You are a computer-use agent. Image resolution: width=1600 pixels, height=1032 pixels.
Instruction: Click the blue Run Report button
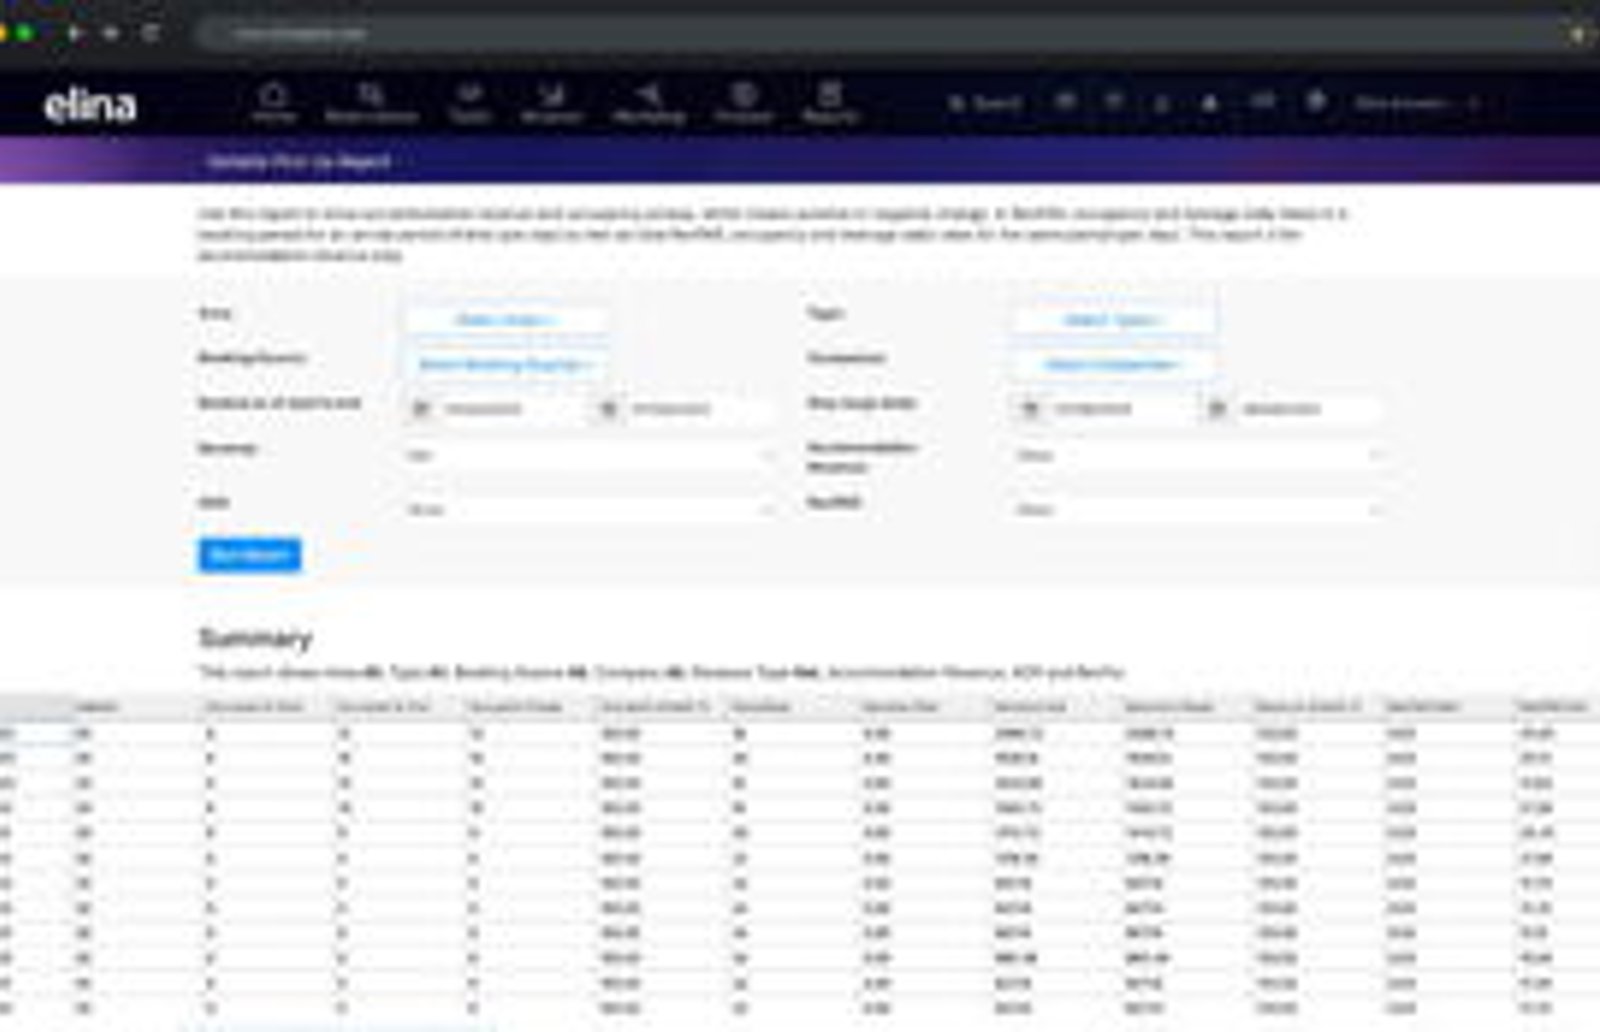tap(249, 555)
